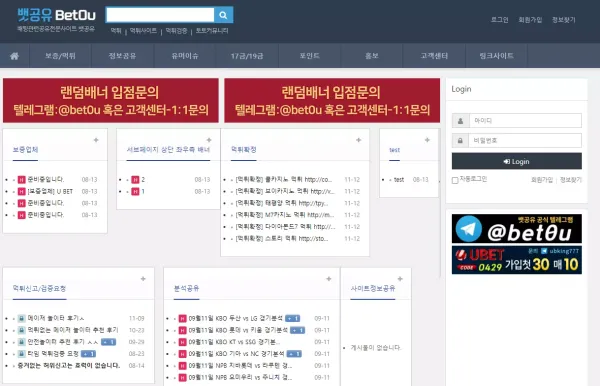Click the plus icon on 보증업체 panel
Screen dimensions: 600x386
tap(96, 140)
